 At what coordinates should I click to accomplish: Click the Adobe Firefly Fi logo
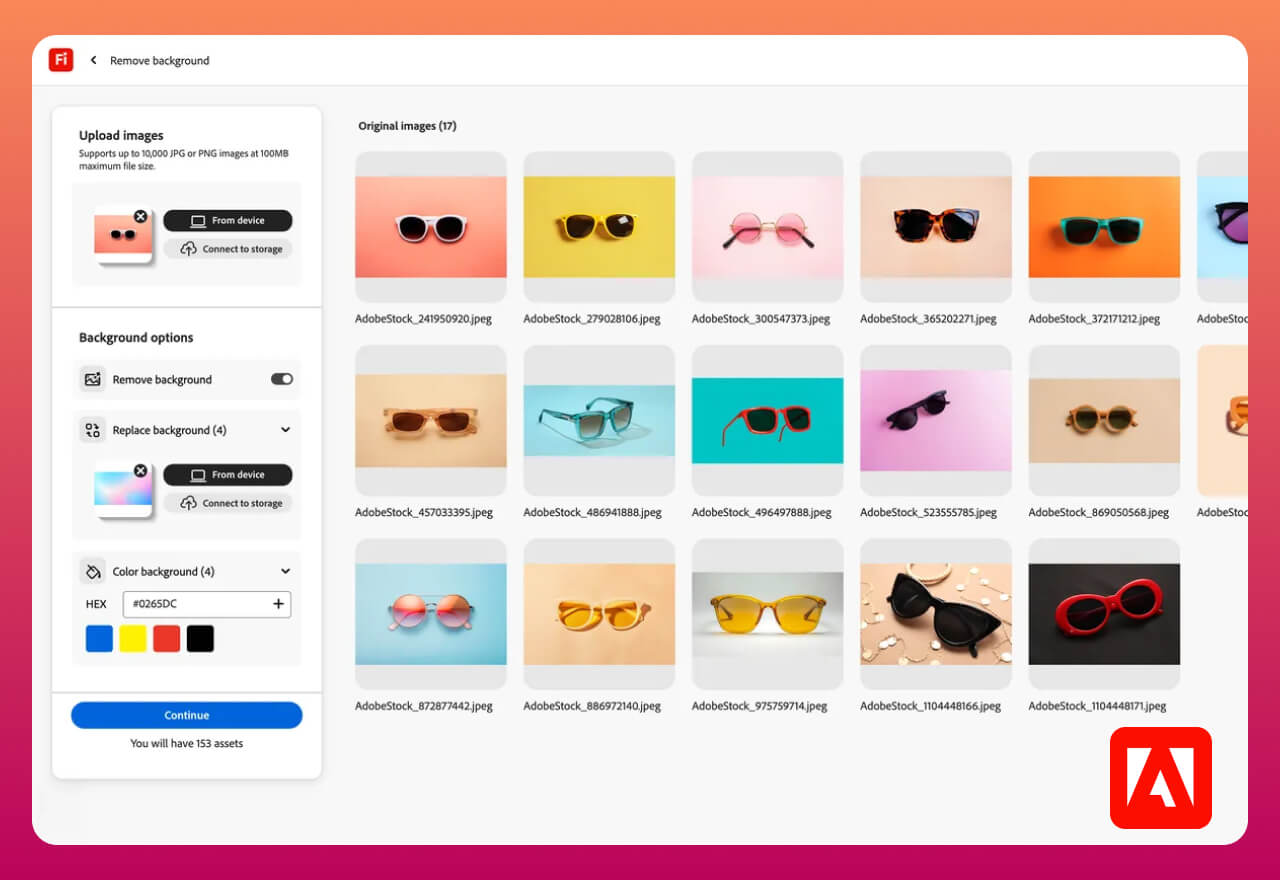pyautogui.click(x=61, y=60)
